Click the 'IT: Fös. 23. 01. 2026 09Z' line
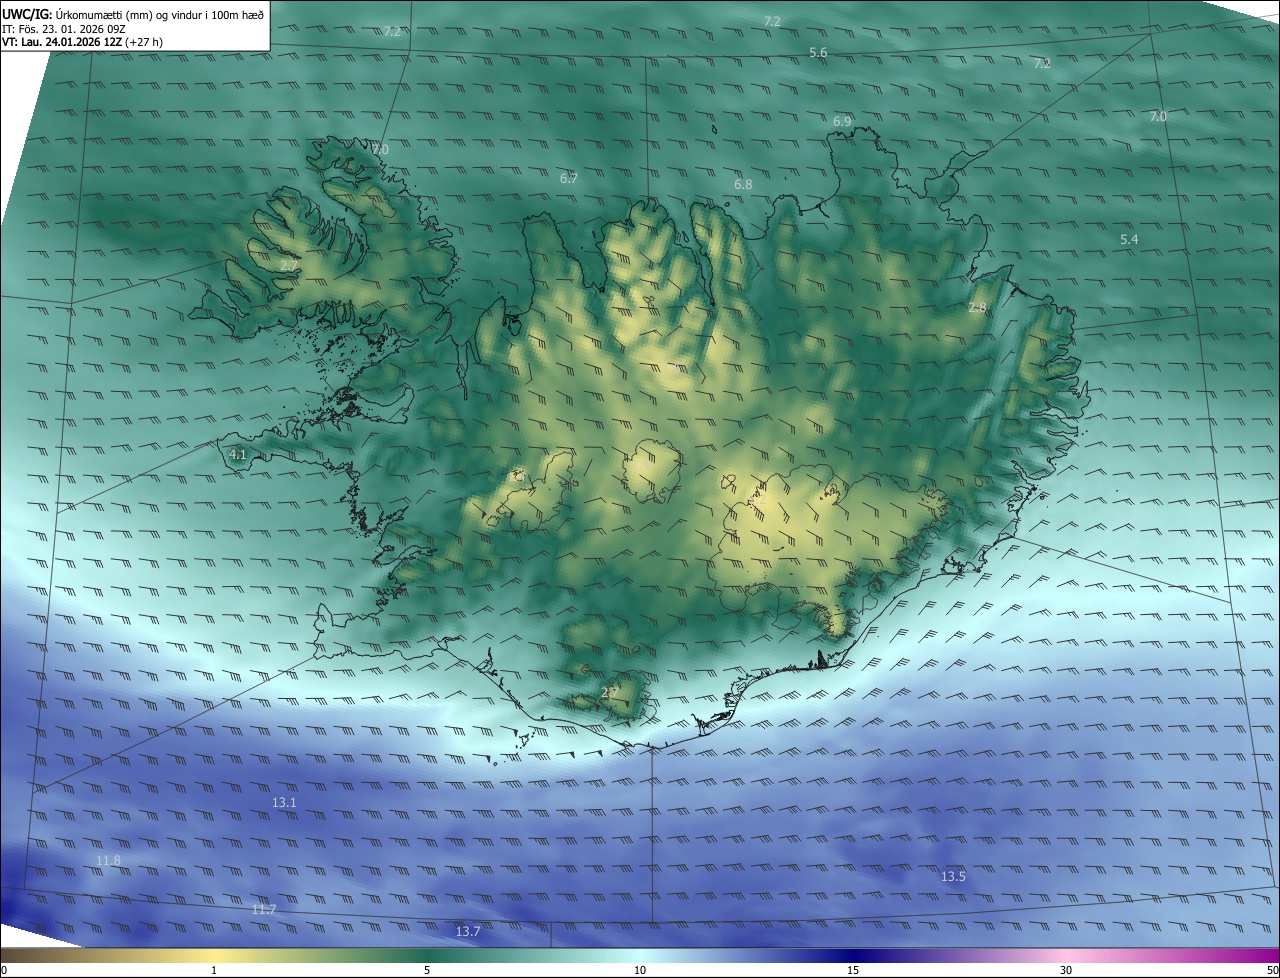The image size is (1280, 978). click(63, 29)
